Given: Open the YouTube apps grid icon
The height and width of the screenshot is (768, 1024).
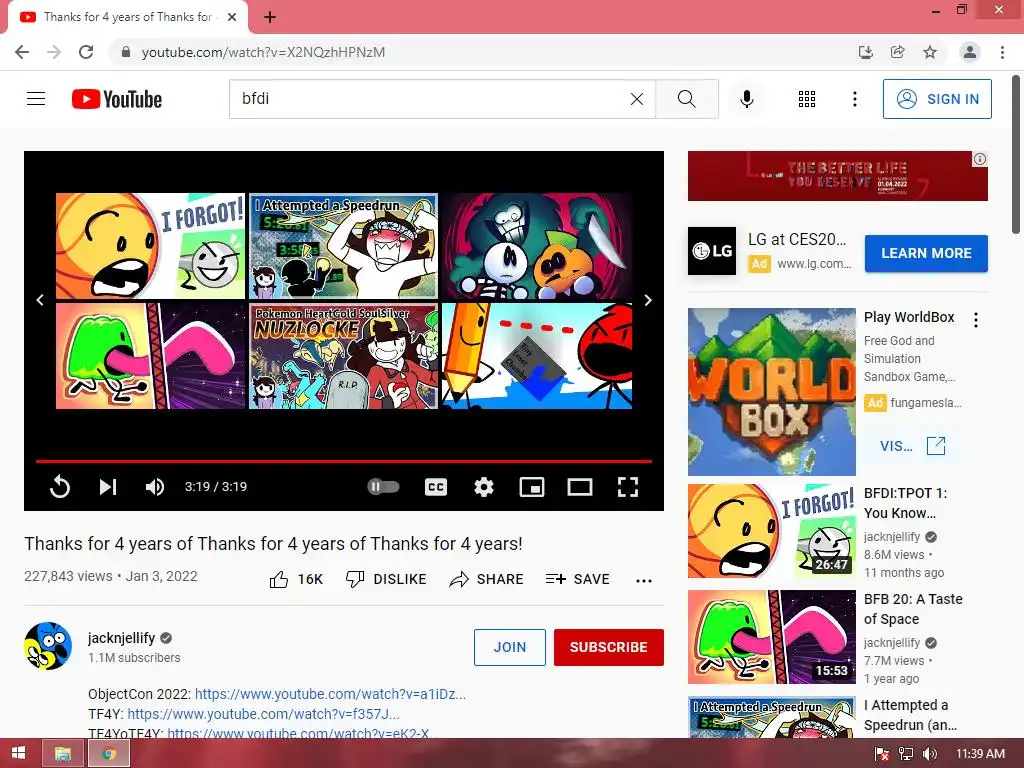Looking at the screenshot, I should pyautogui.click(x=807, y=99).
